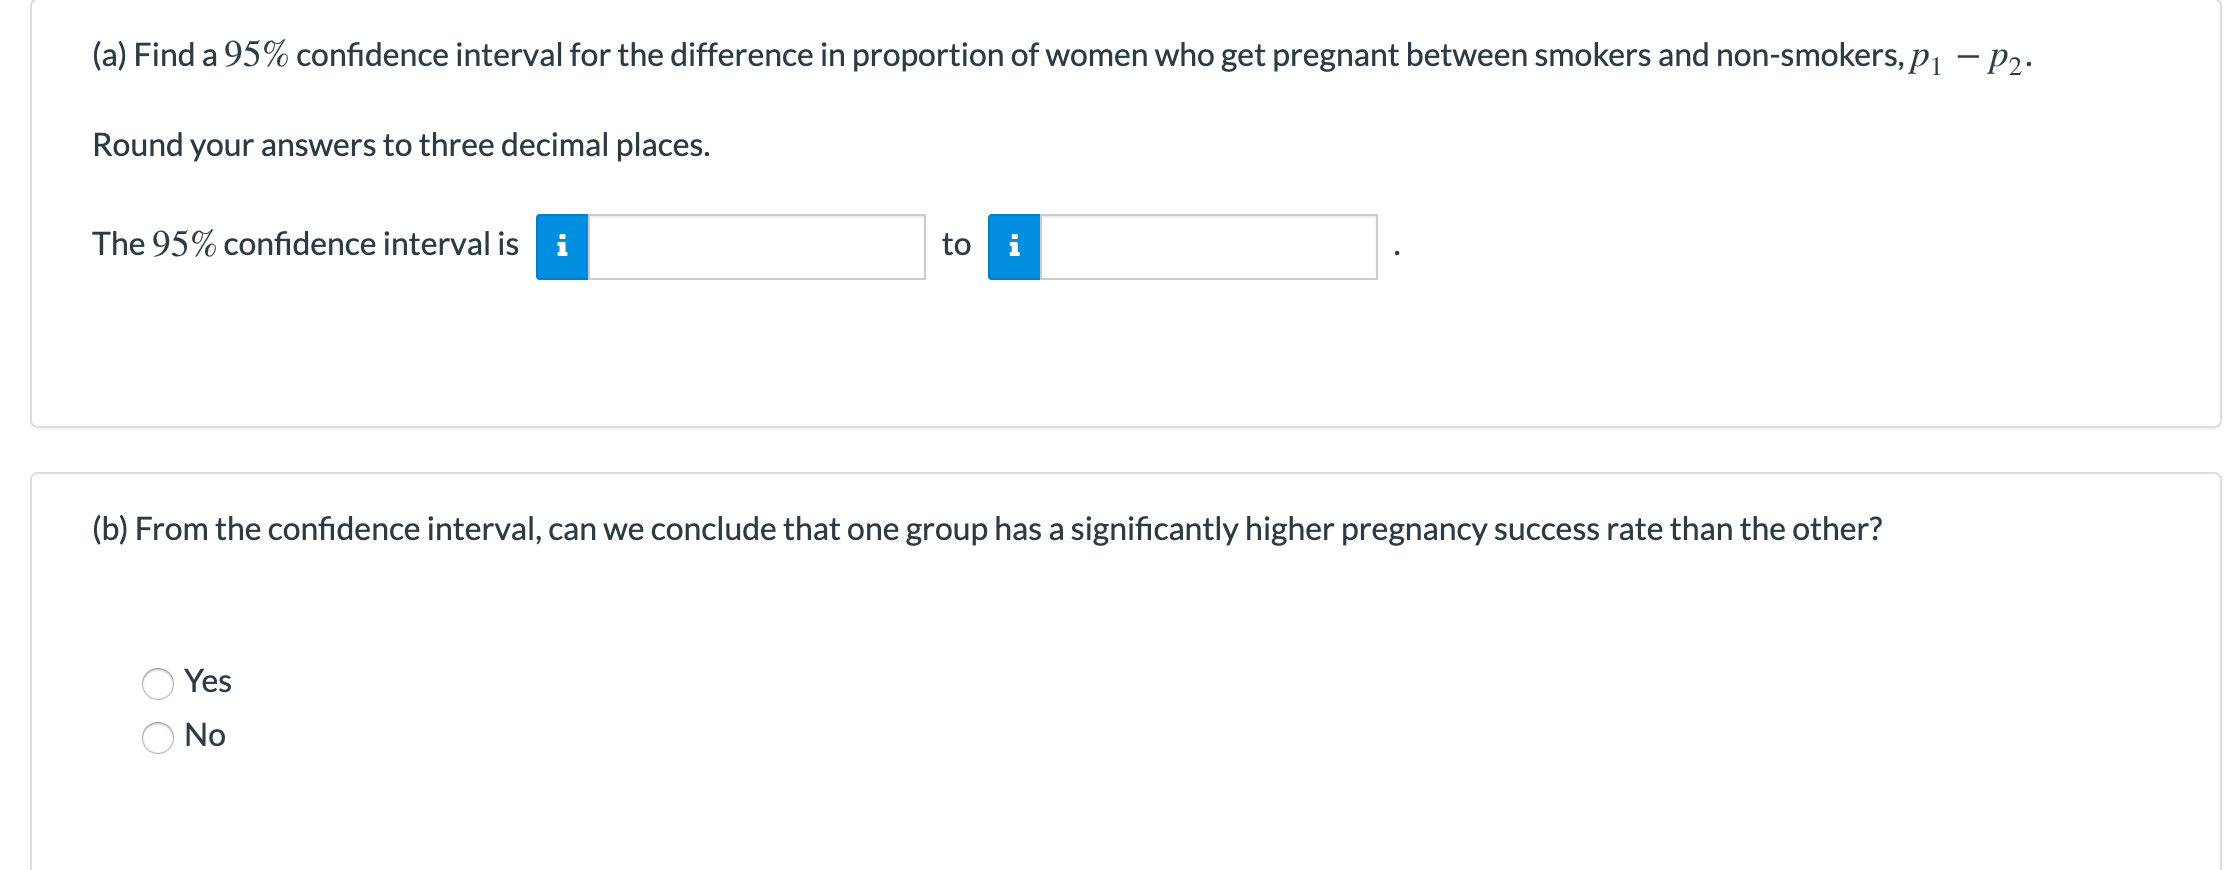Click the "95%" value in part (a) question
2228x870 pixels.
[256, 55]
